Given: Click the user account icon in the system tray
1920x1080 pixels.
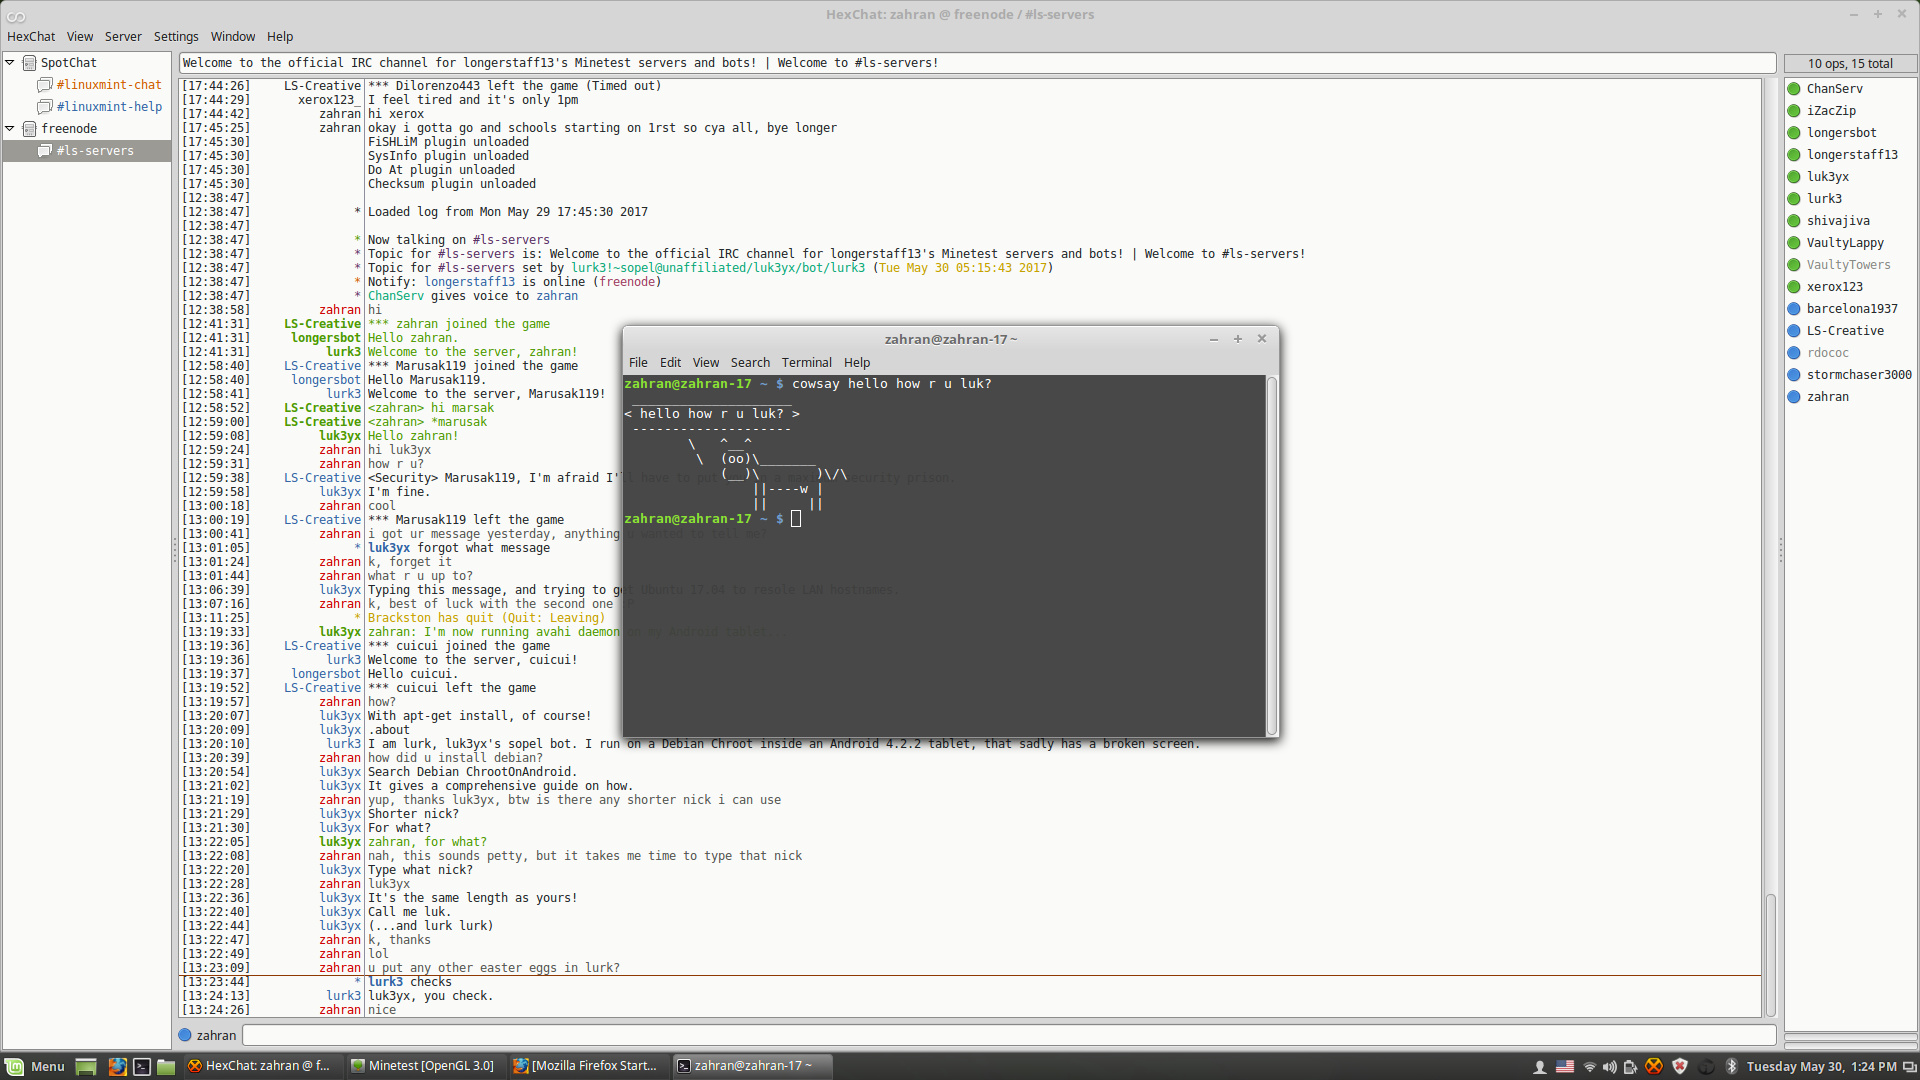Looking at the screenshot, I should tap(1540, 1067).
